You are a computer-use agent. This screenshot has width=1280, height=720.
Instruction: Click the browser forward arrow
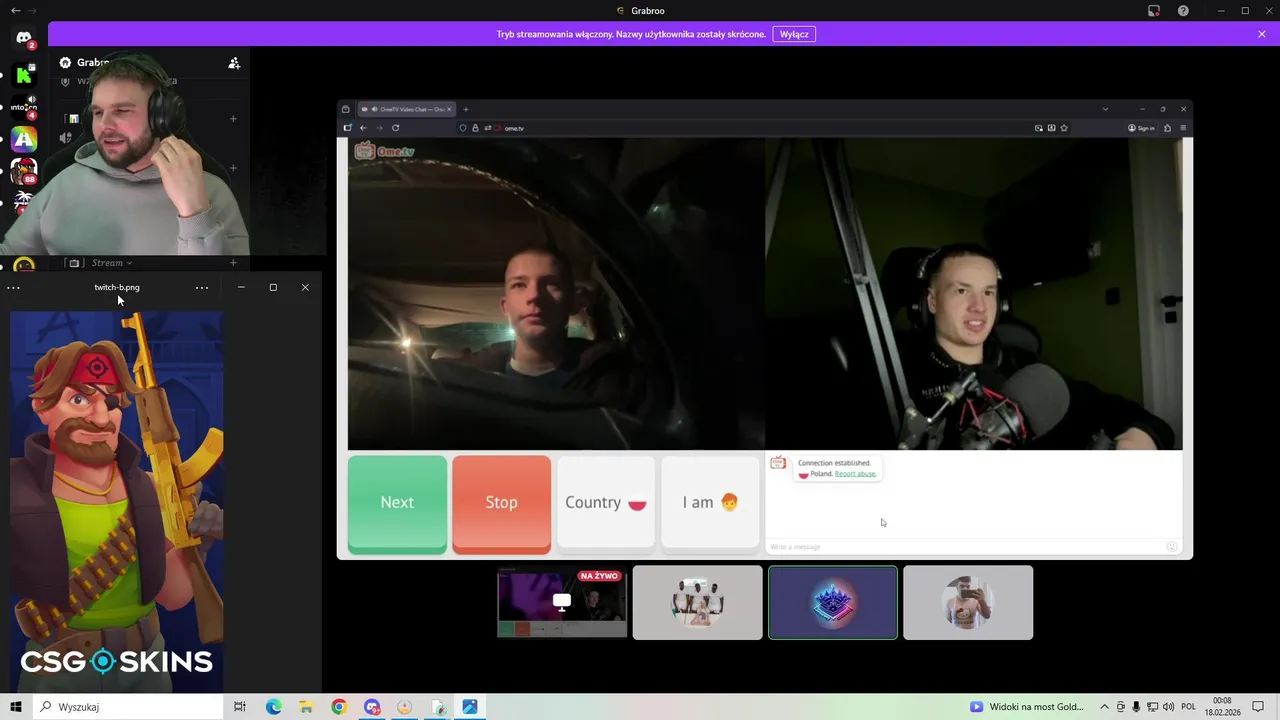tap(379, 128)
